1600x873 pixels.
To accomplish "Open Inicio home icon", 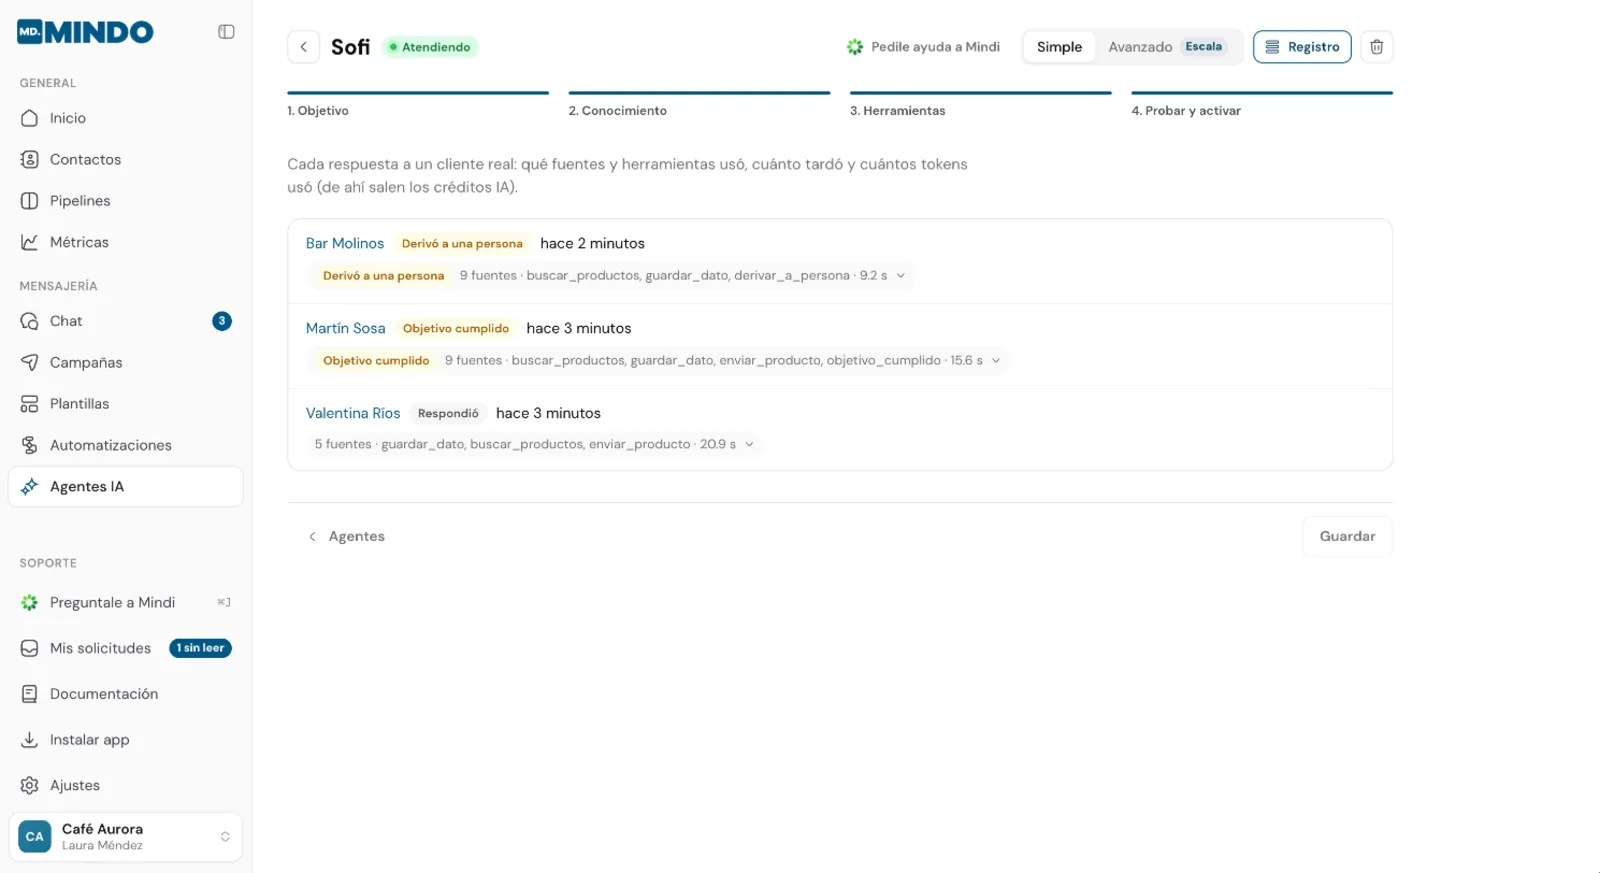I will pos(30,118).
